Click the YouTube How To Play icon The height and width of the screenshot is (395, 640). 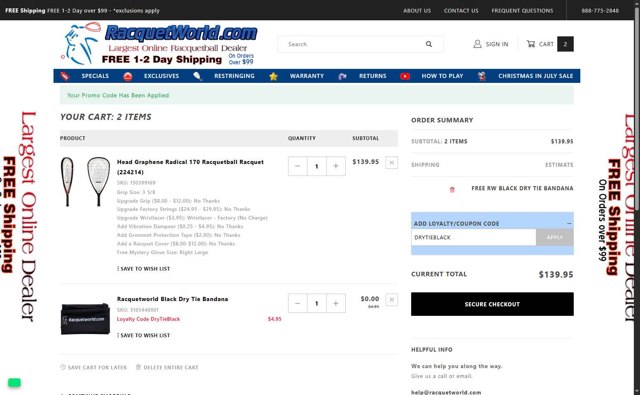click(x=405, y=76)
